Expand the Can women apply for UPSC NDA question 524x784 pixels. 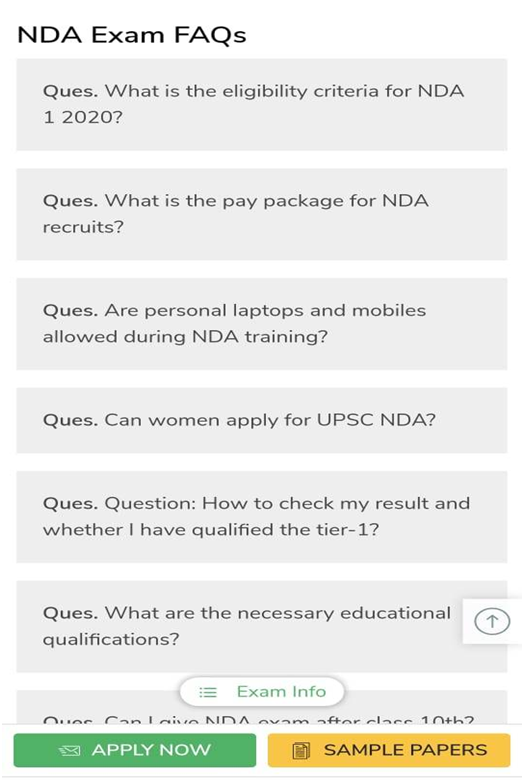262,420
